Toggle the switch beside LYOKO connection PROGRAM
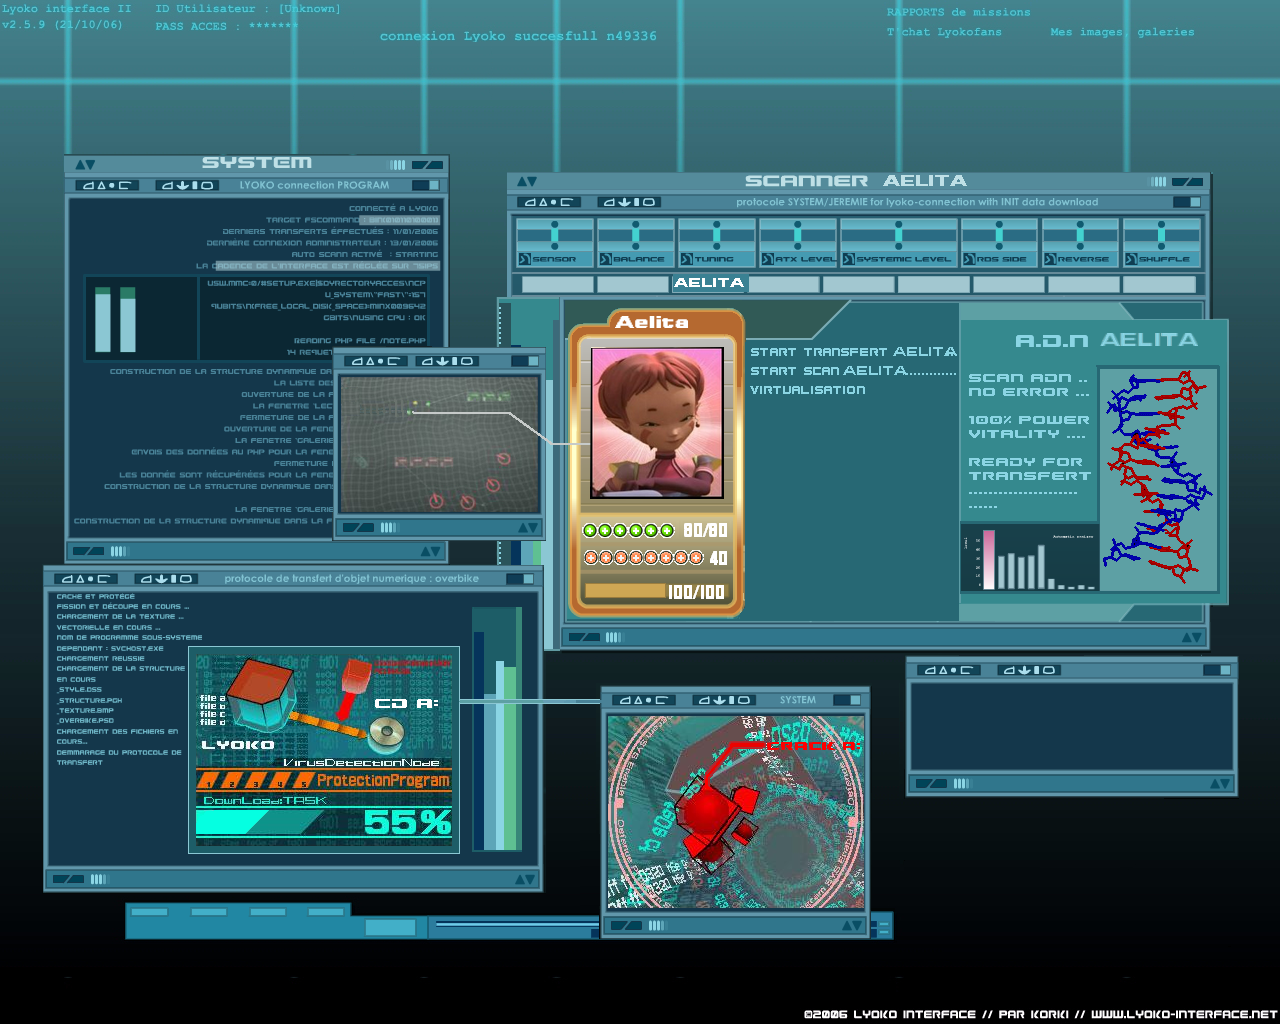The width and height of the screenshot is (1280, 1024). (x=425, y=185)
